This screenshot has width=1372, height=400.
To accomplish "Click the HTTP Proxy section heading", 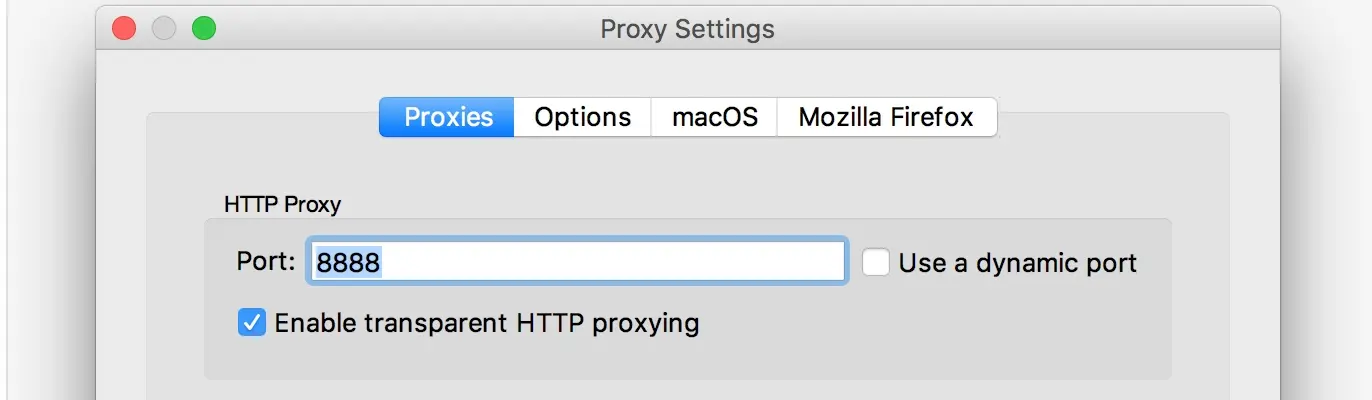I will click(x=282, y=205).
